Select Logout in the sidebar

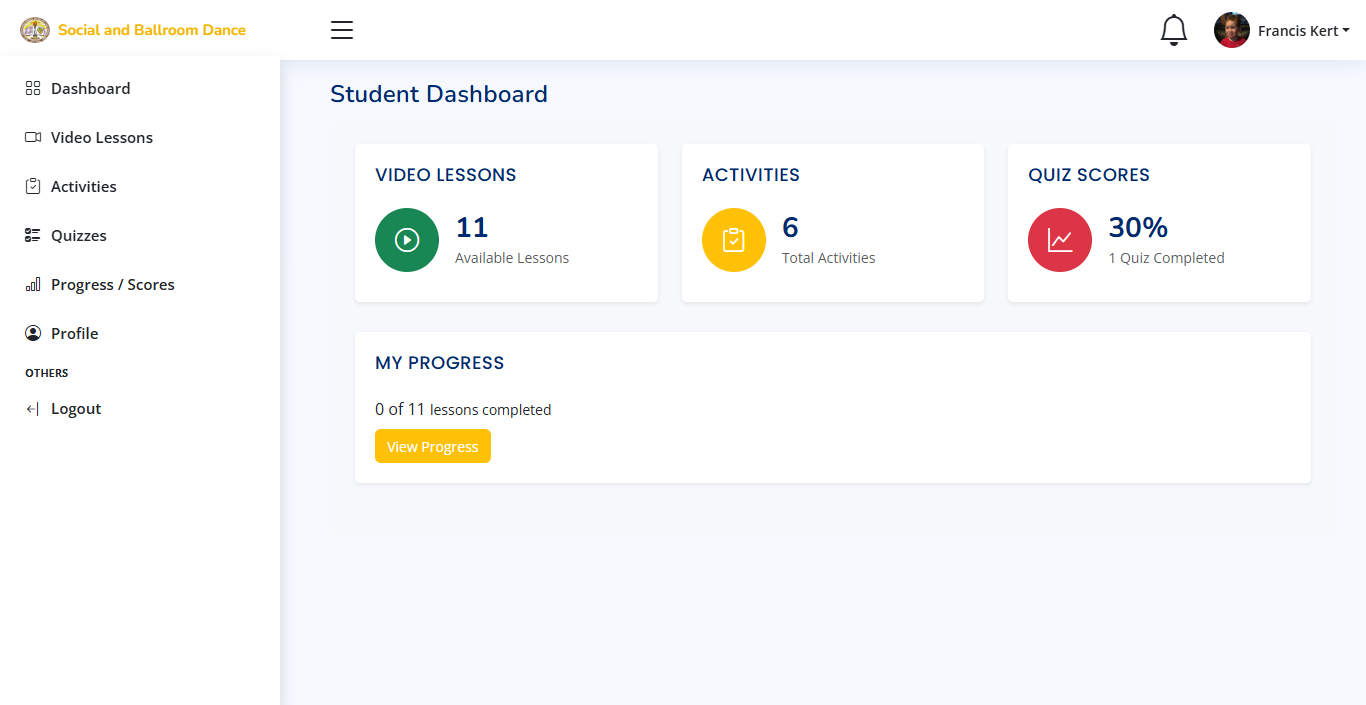76,408
